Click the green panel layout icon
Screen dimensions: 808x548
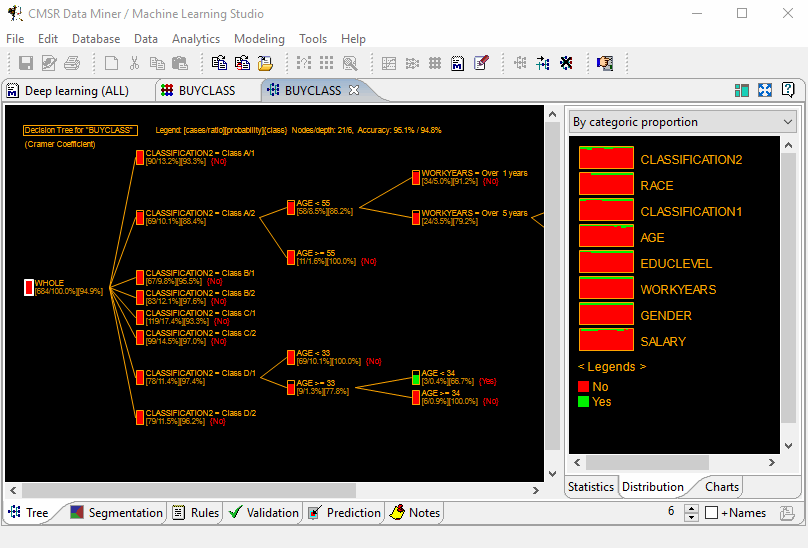(742, 91)
